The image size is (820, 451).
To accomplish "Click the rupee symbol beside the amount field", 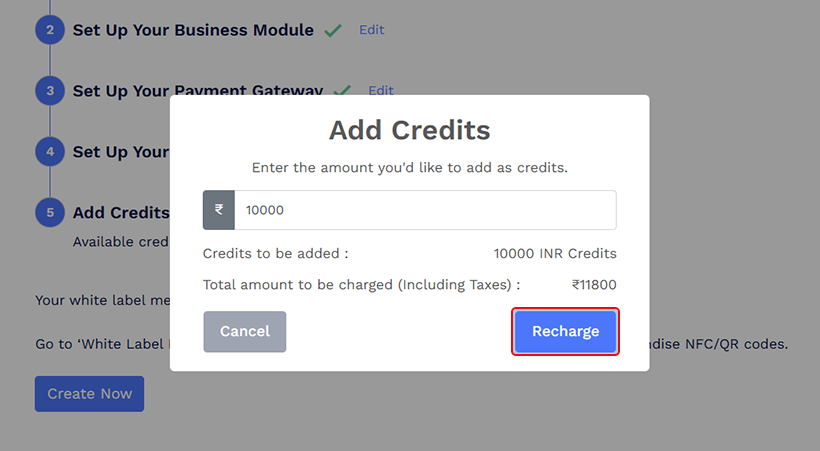I will tap(219, 210).
